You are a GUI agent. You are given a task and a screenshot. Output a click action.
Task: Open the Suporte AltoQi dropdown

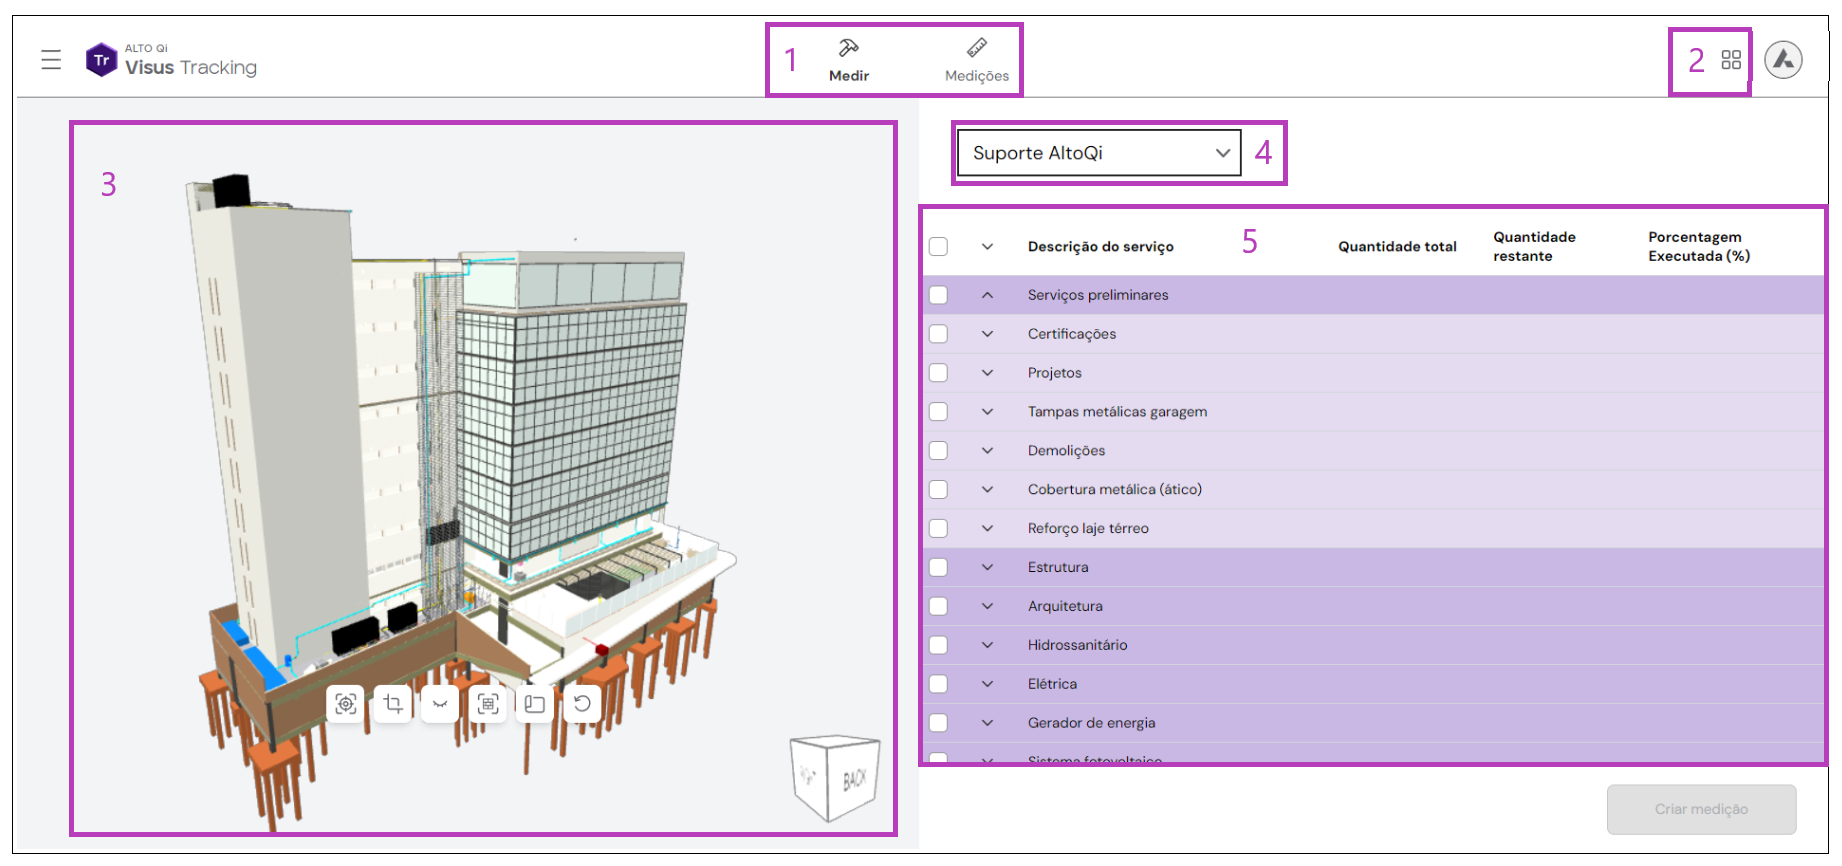[x=1099, y=153]
